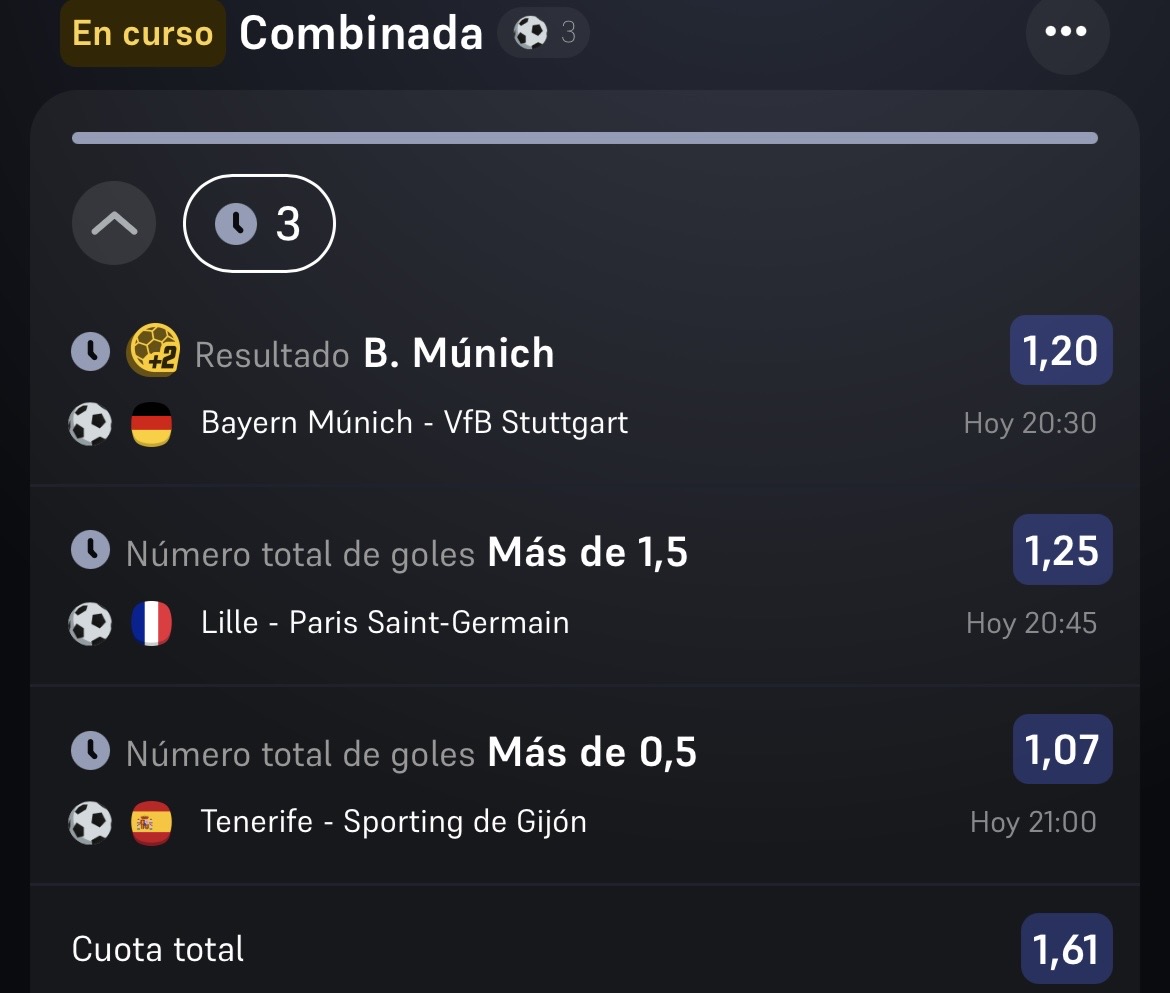Screen dimensions: 1170x993
Task: Open the three-dots options menu
Action: click(1066, 31)
